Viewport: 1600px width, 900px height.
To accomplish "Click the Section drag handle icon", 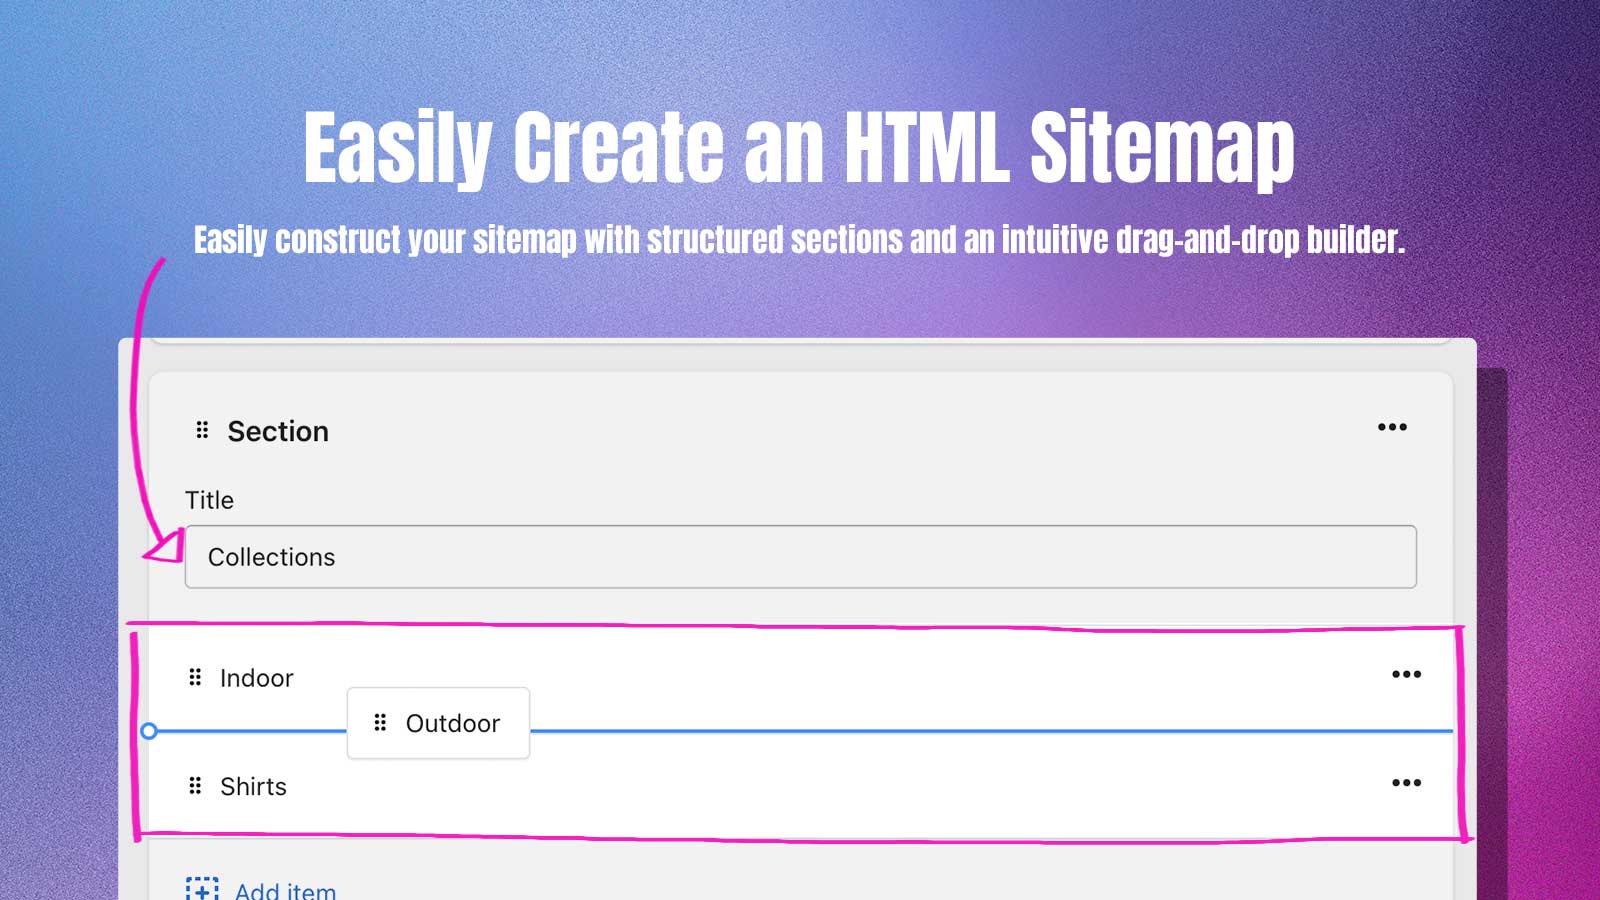I will 202,430.
